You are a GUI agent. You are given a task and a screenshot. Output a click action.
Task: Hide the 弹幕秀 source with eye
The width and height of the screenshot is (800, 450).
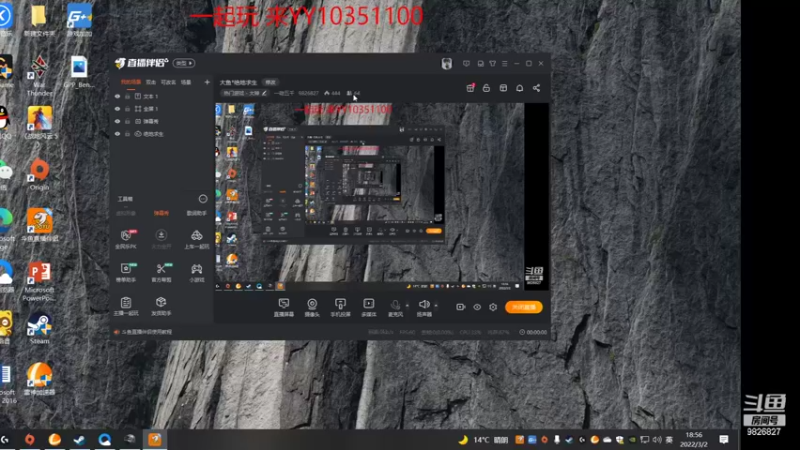(117, 121)
